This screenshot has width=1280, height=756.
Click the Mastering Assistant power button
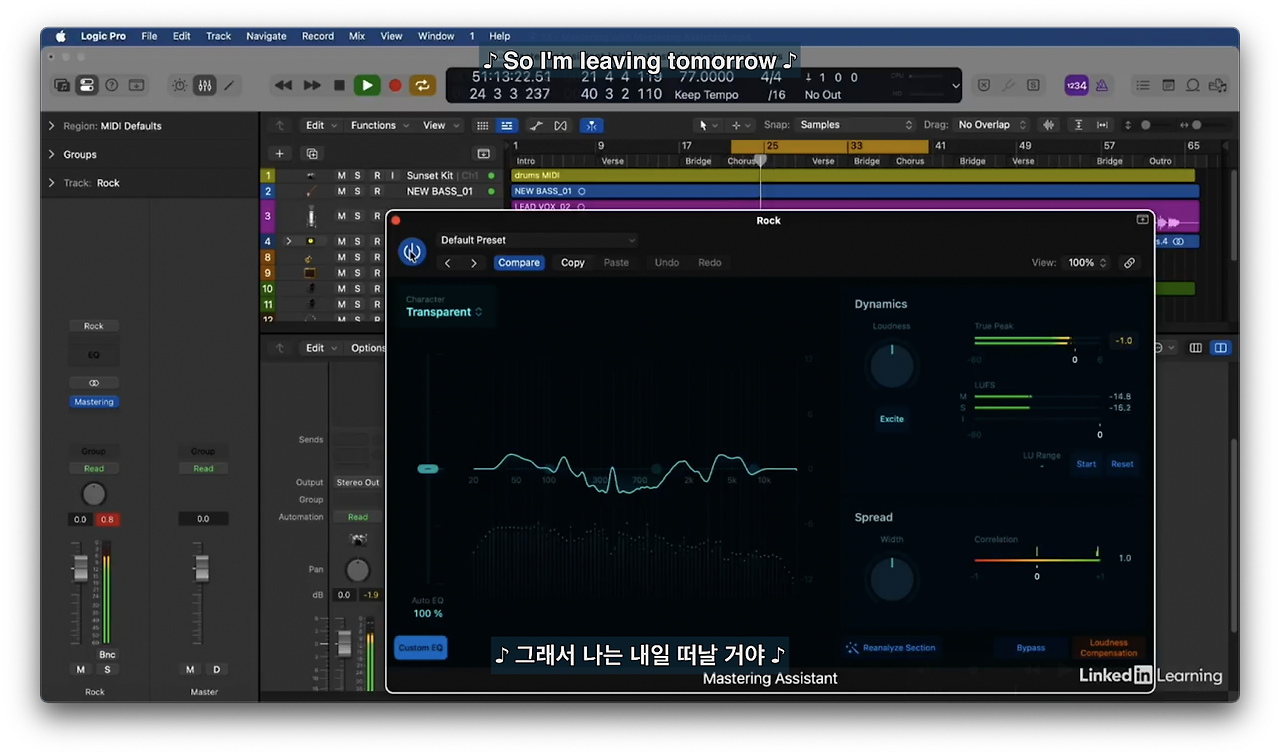[x=412, y=252]
